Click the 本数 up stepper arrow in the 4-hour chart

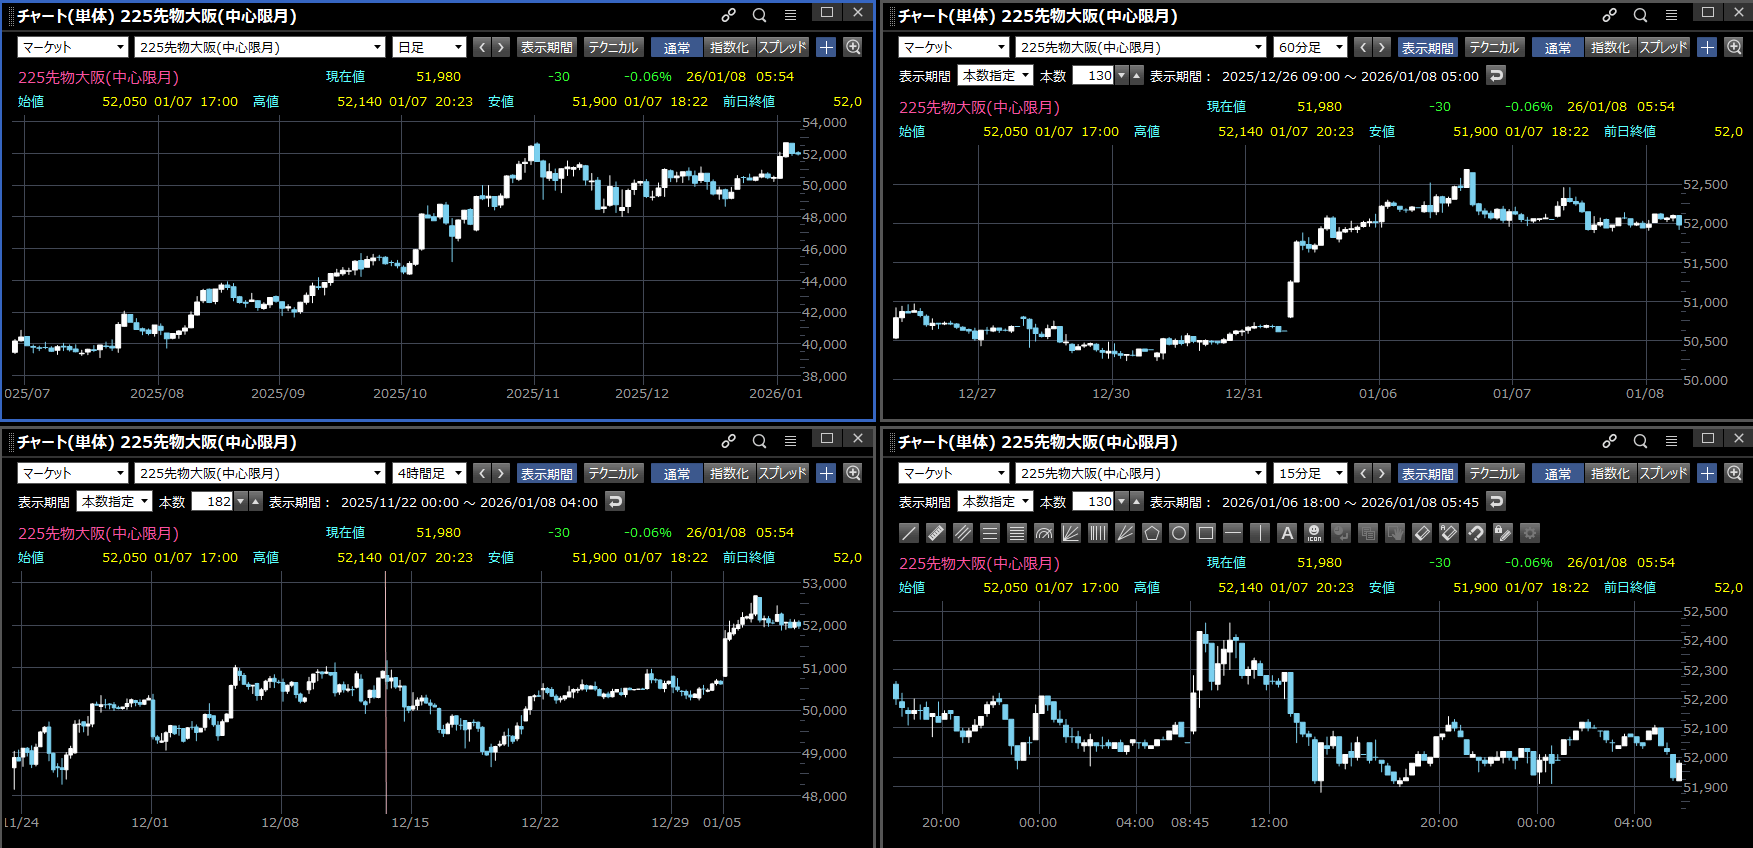256,502
